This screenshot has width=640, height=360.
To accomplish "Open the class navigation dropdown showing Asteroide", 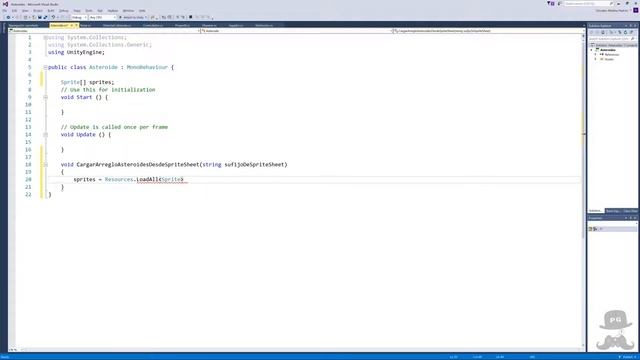I will click(x=296, y=31).
